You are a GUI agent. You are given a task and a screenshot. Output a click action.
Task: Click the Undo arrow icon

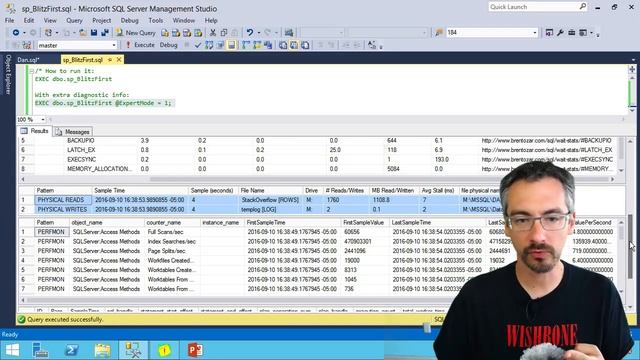click(250, 33)
